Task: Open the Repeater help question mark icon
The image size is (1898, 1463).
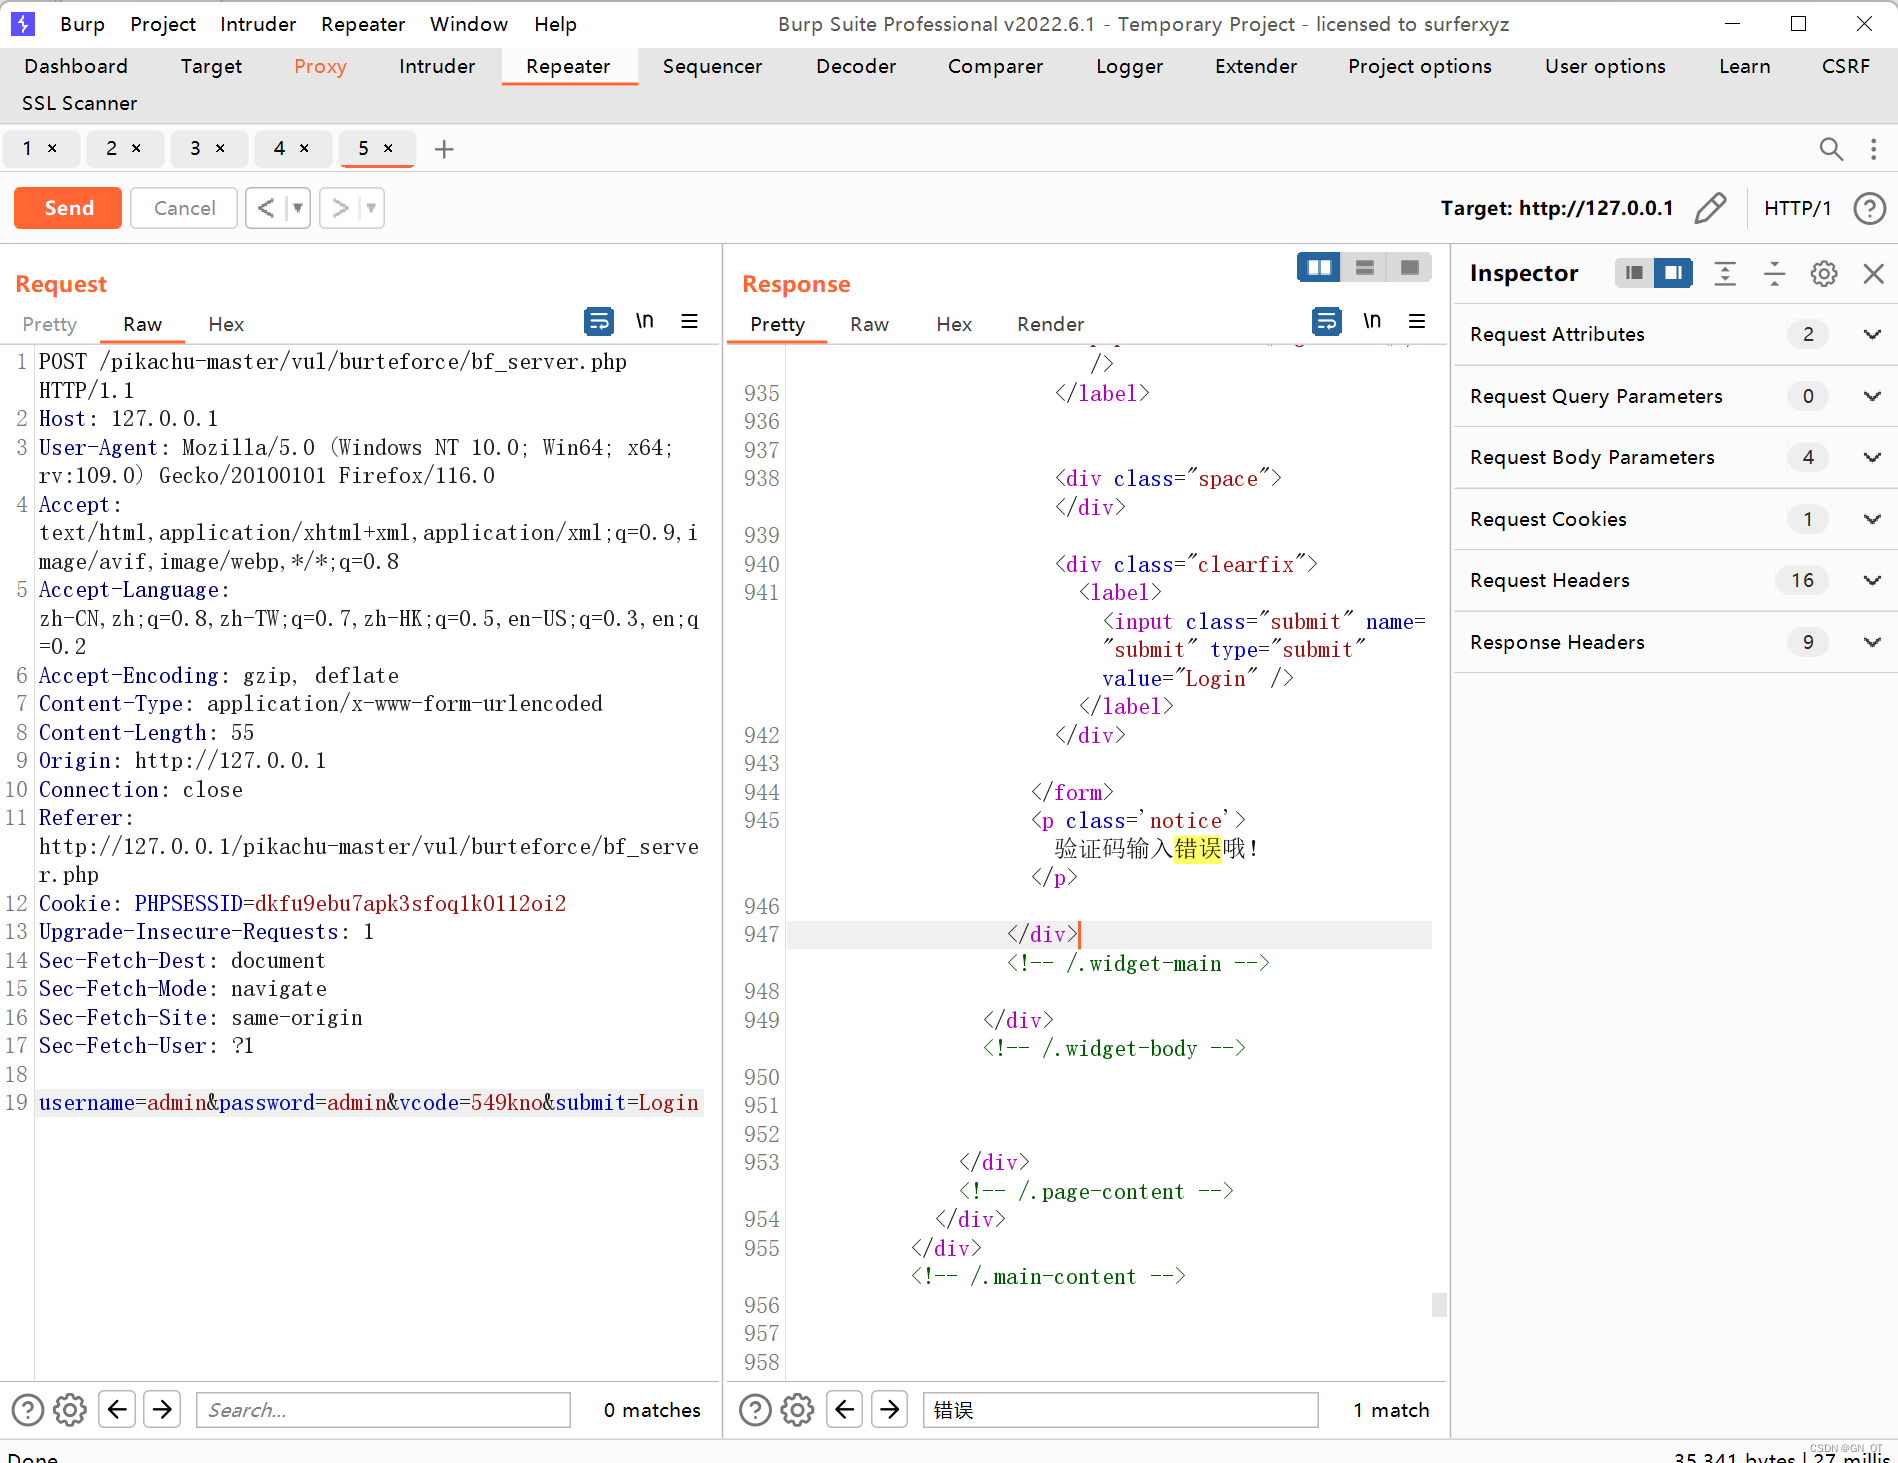Action: (x=1869, y=208)
